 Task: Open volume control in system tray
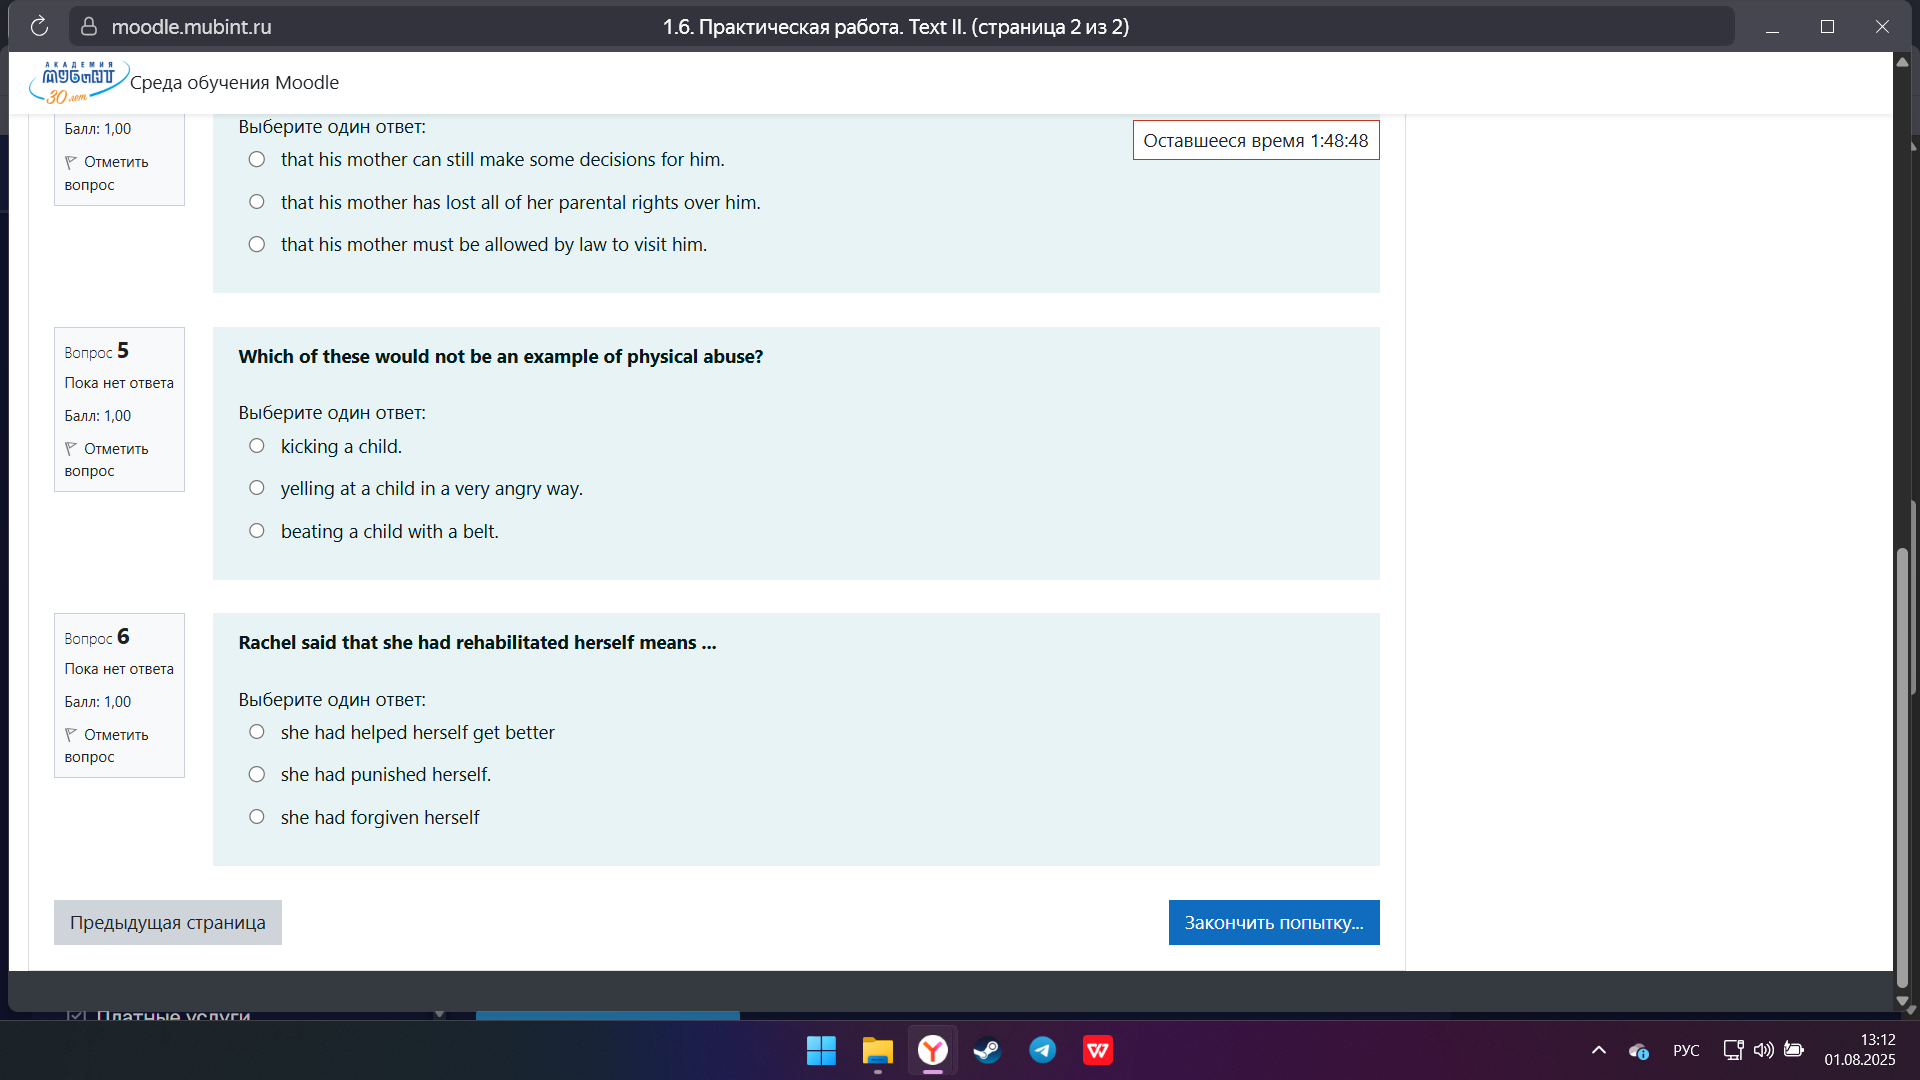(x=1763, y=1050)
